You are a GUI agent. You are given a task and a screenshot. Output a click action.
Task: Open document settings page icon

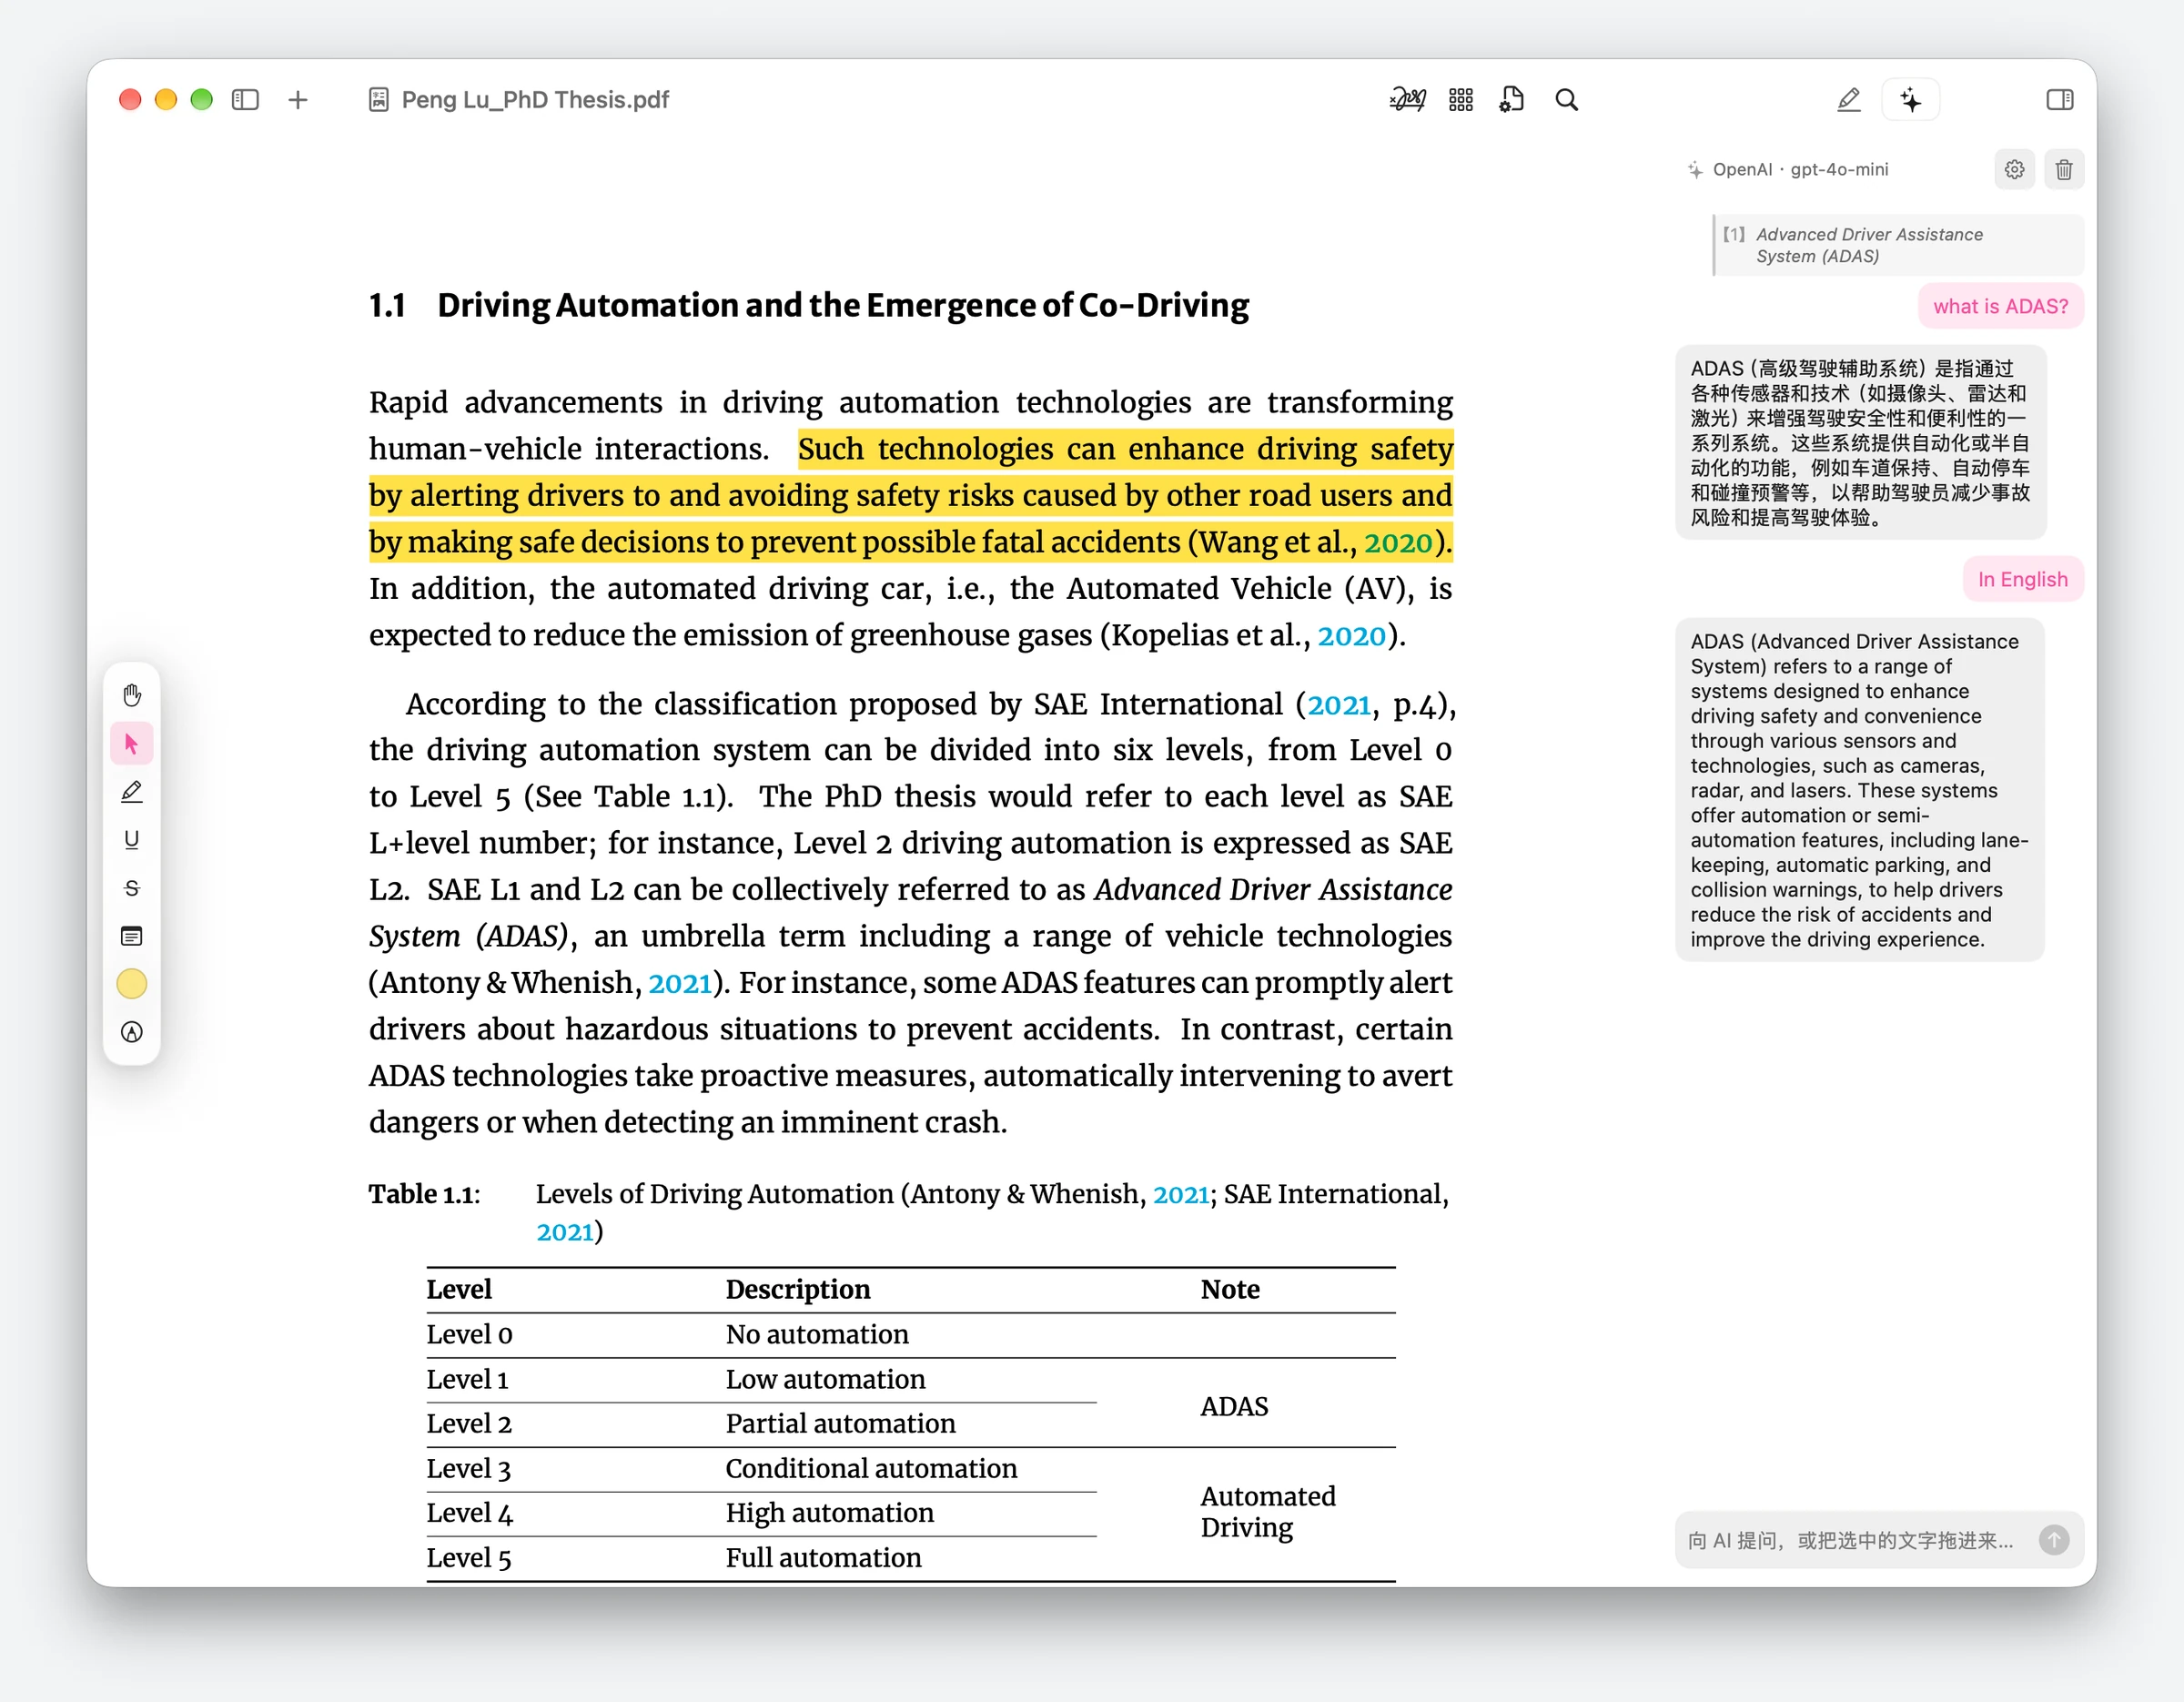[1512, 100]
